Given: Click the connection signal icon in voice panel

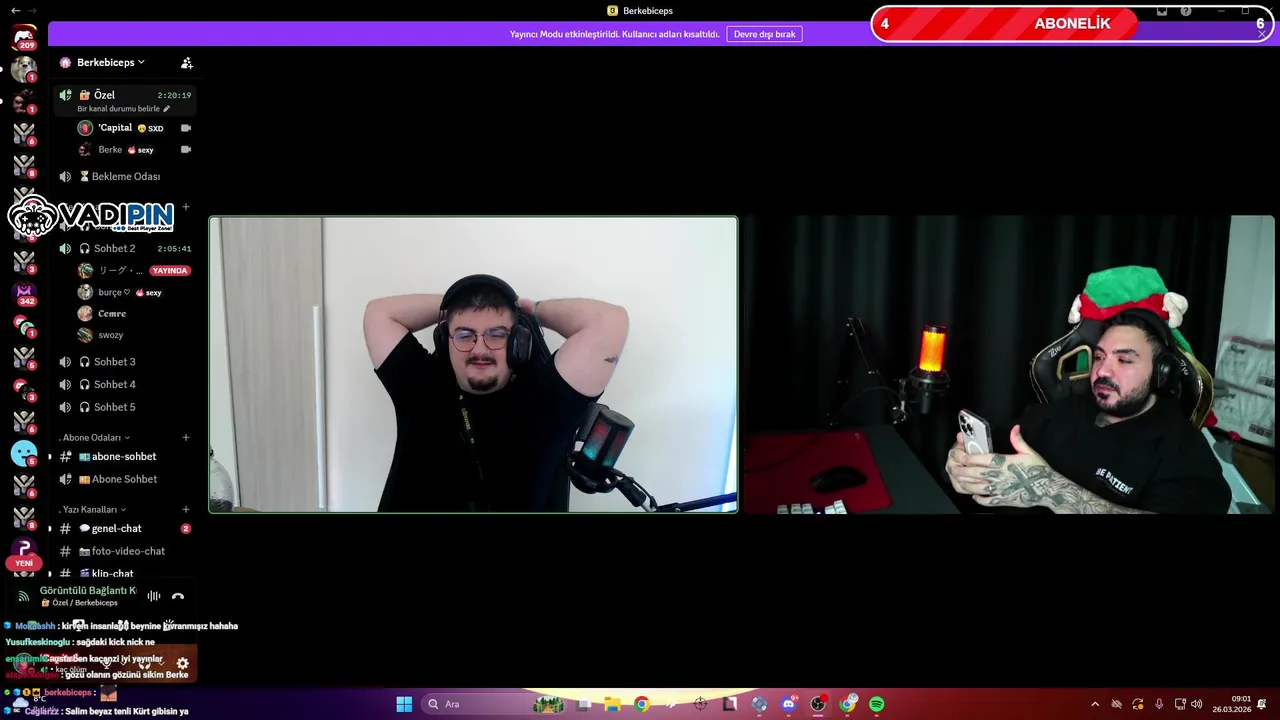Looking at the screenshot, I should [23, 596].
